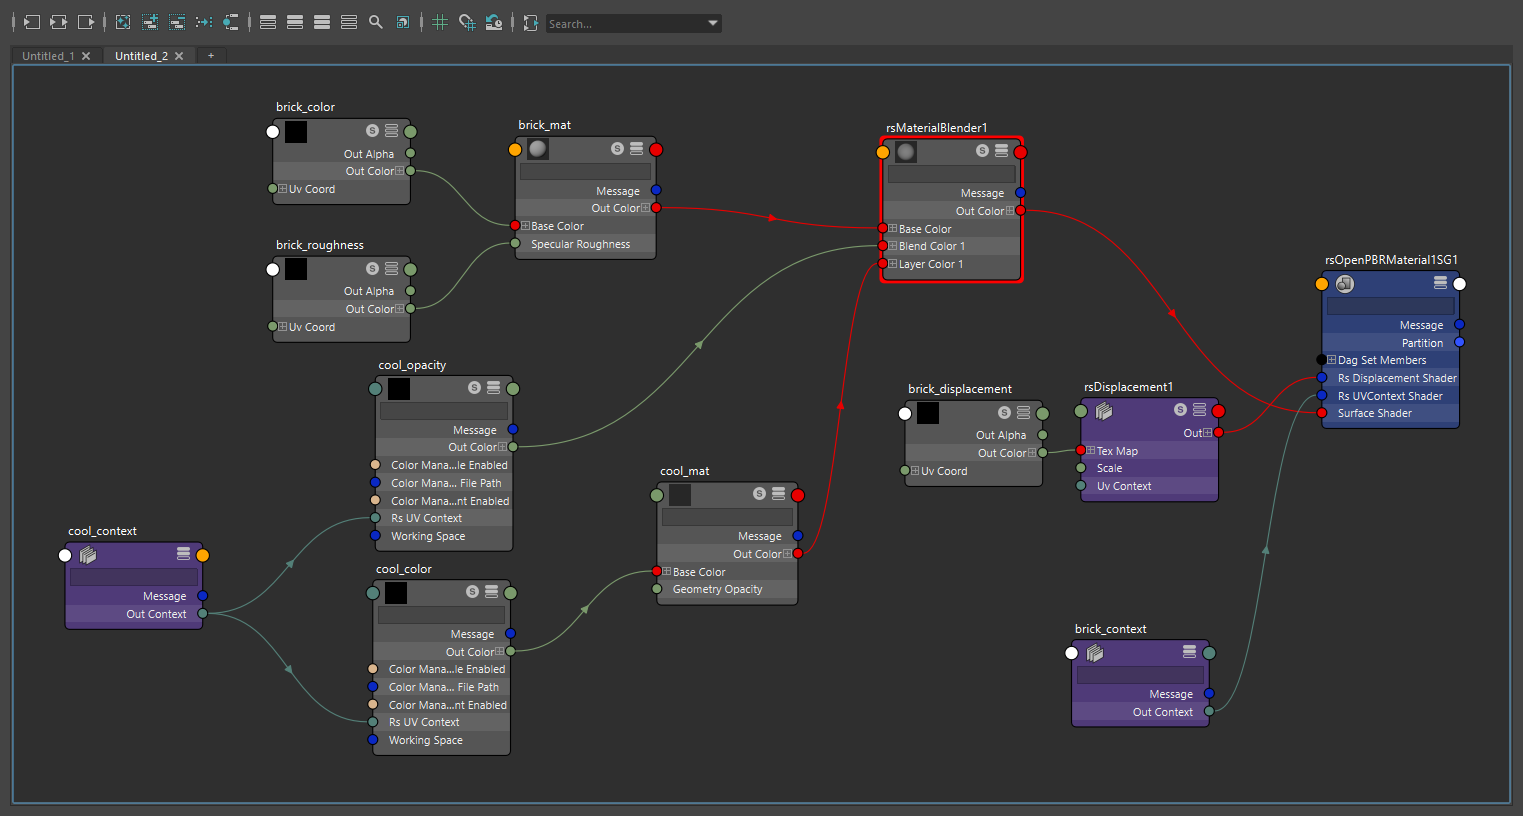Close the Untitled_2 tab
Viewport: 1523px width, 816px height.
[x=179, y=56]
